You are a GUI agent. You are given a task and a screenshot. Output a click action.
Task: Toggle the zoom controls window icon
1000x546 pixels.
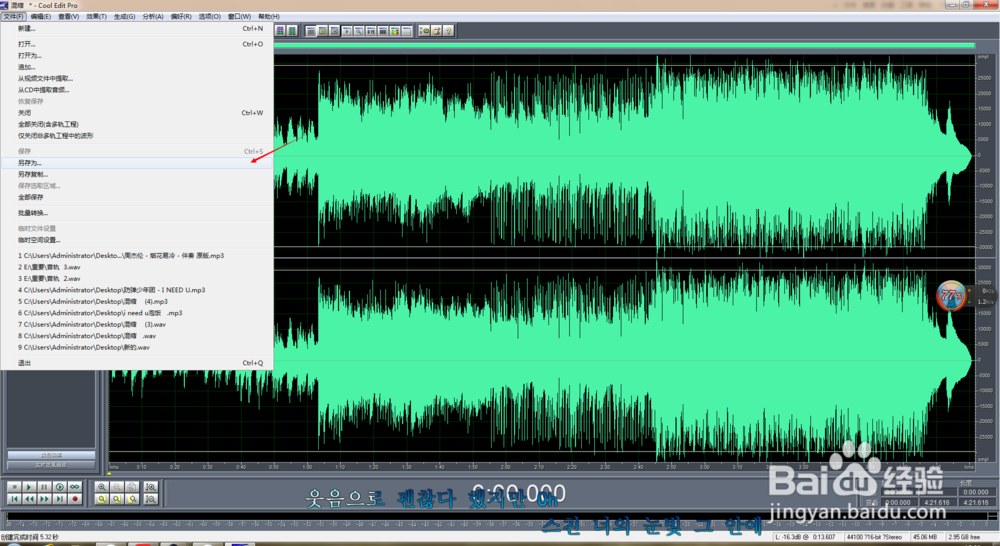[x=359, y=31]
